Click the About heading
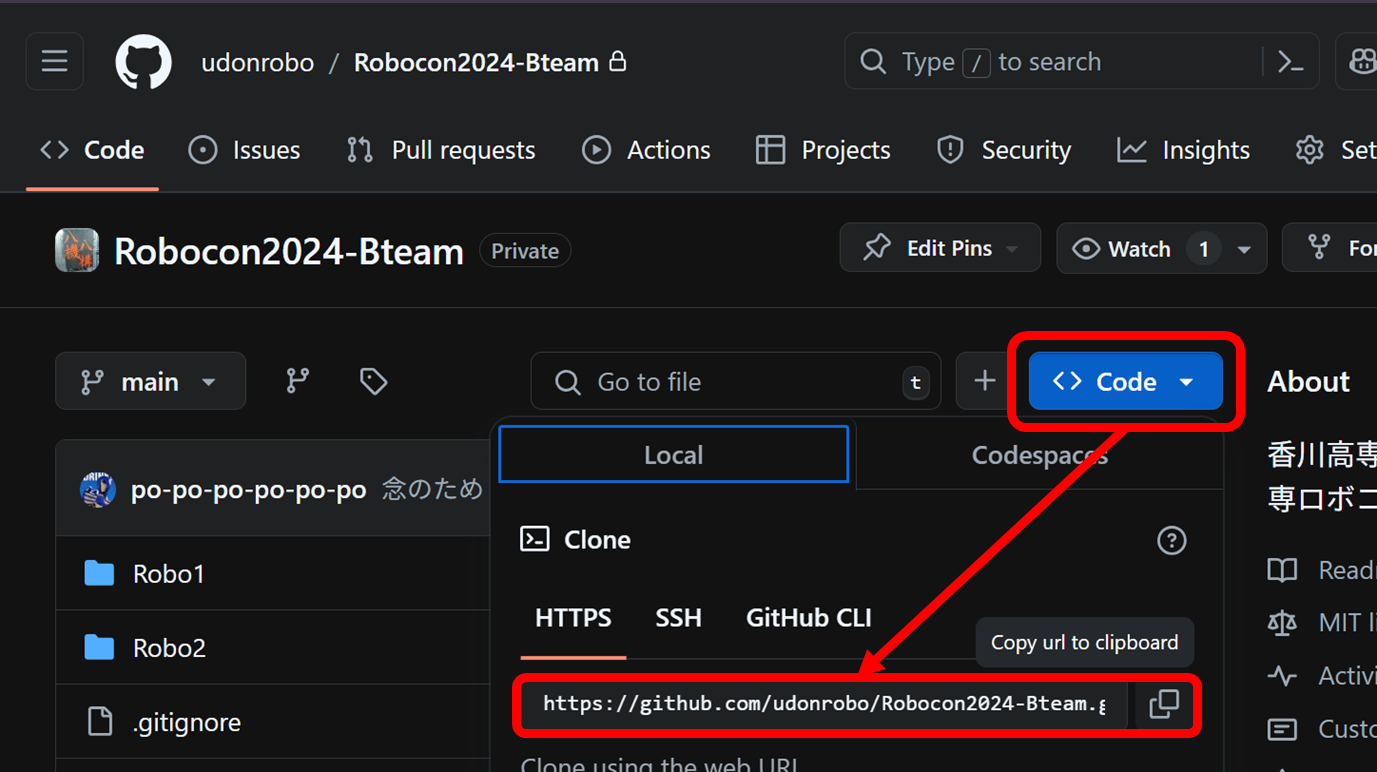Screen dimensions: 1377x772 [x=1308, y=381]
